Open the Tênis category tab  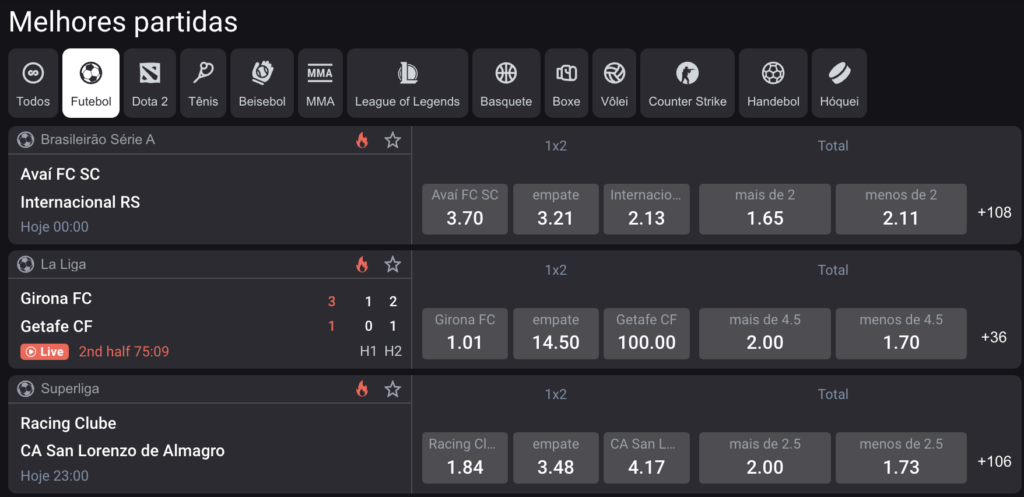[x=203, y=83]
